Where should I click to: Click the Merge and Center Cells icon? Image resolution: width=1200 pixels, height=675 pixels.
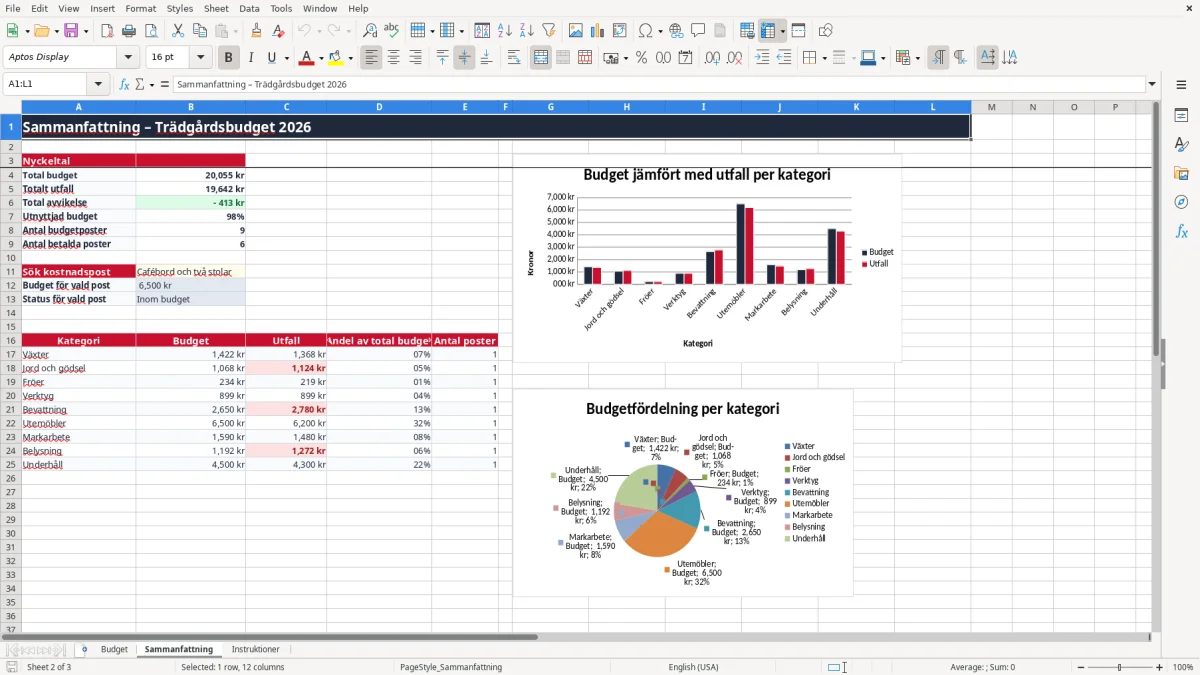click(x=541, y=58)
